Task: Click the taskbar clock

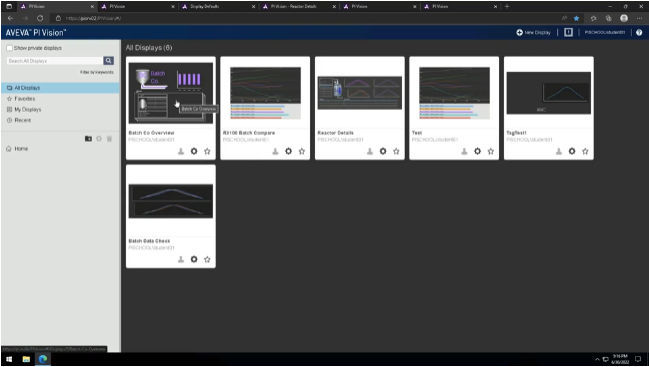Action: (x=620, y=359)
